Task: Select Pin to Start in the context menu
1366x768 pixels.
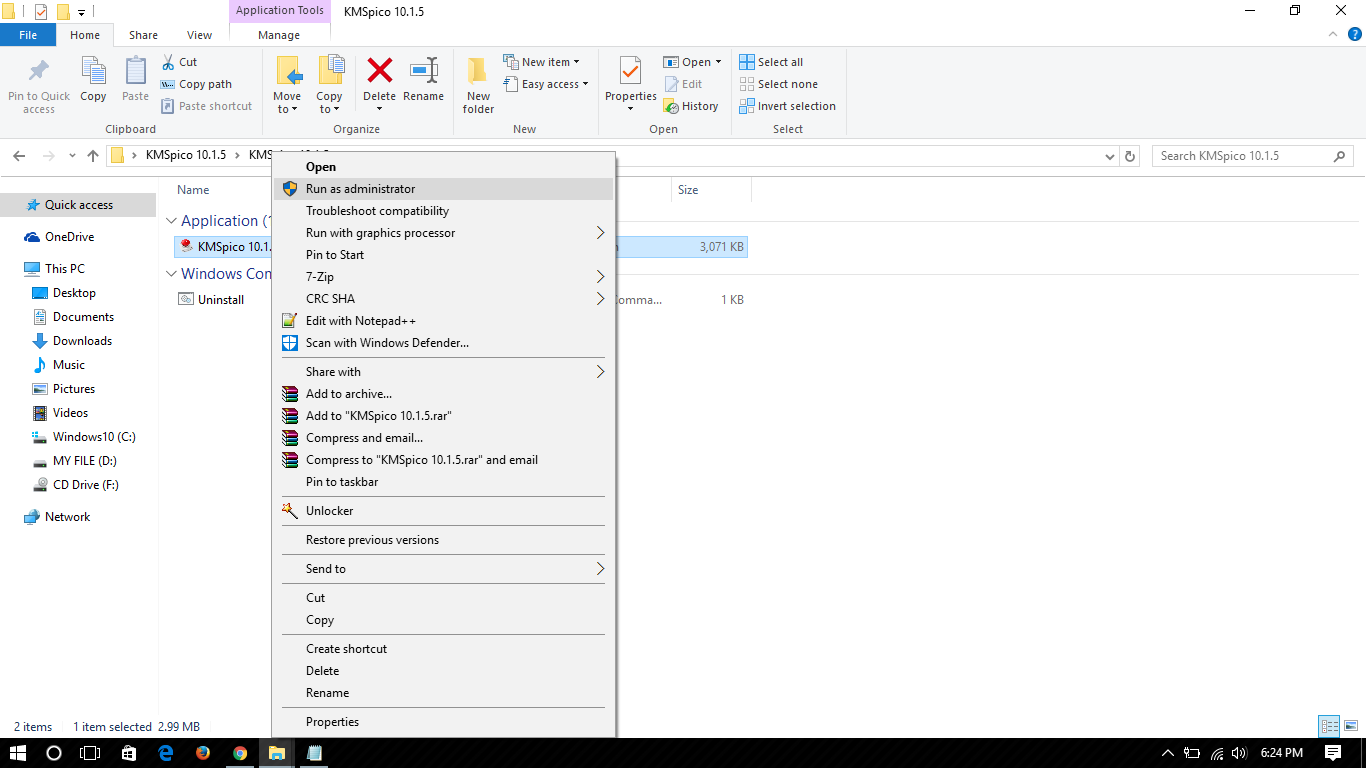Action: click(x=333, y=254)
